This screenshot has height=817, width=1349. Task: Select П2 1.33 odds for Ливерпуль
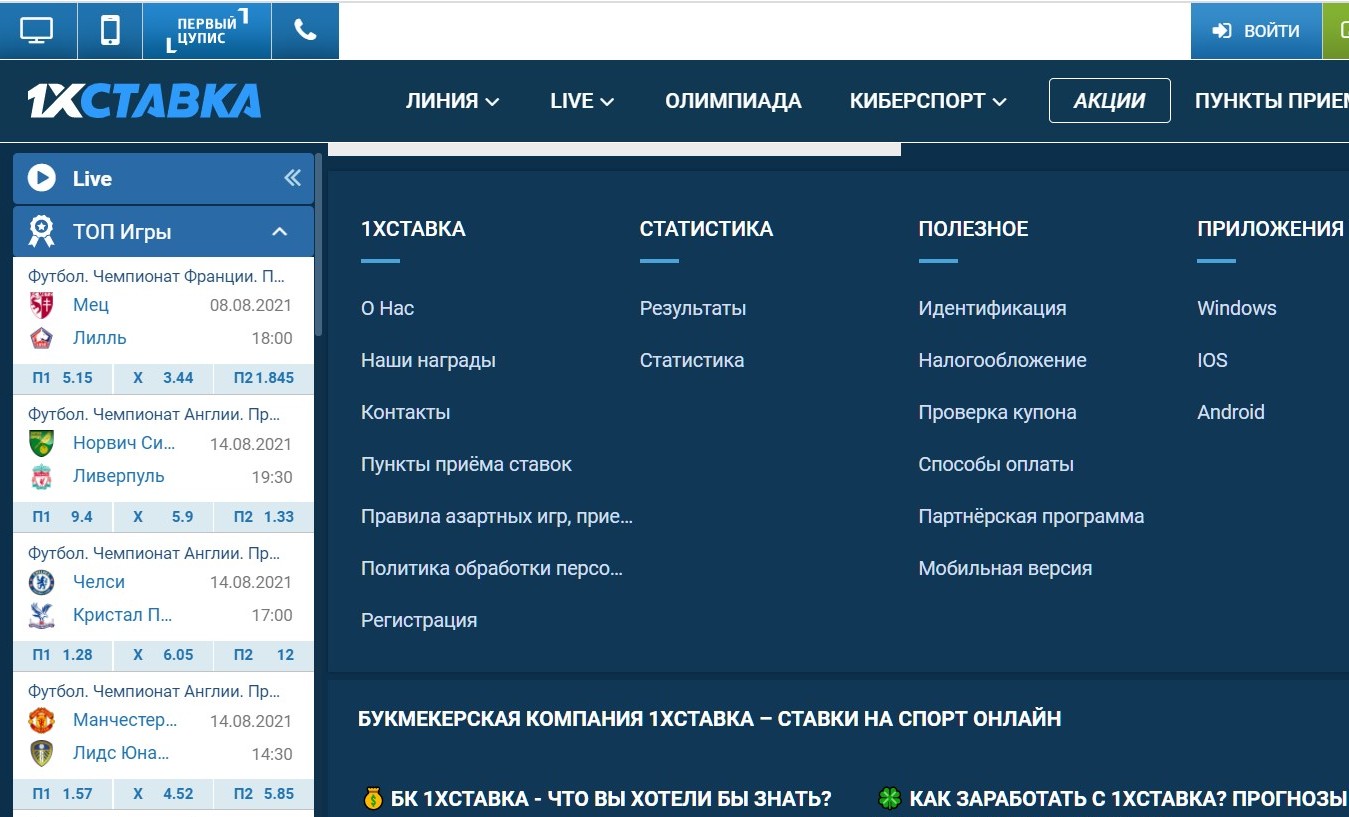(263, 517)
